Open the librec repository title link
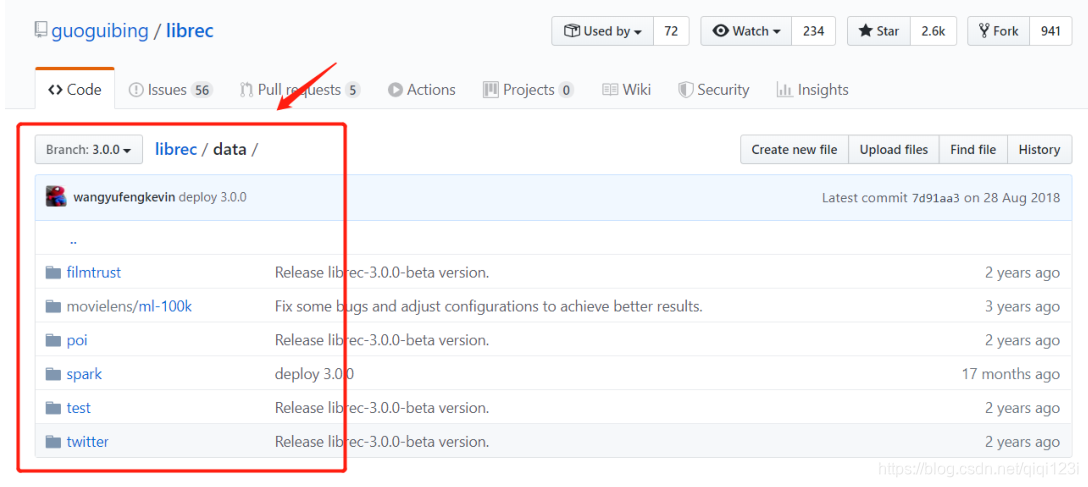 (189, 31)
